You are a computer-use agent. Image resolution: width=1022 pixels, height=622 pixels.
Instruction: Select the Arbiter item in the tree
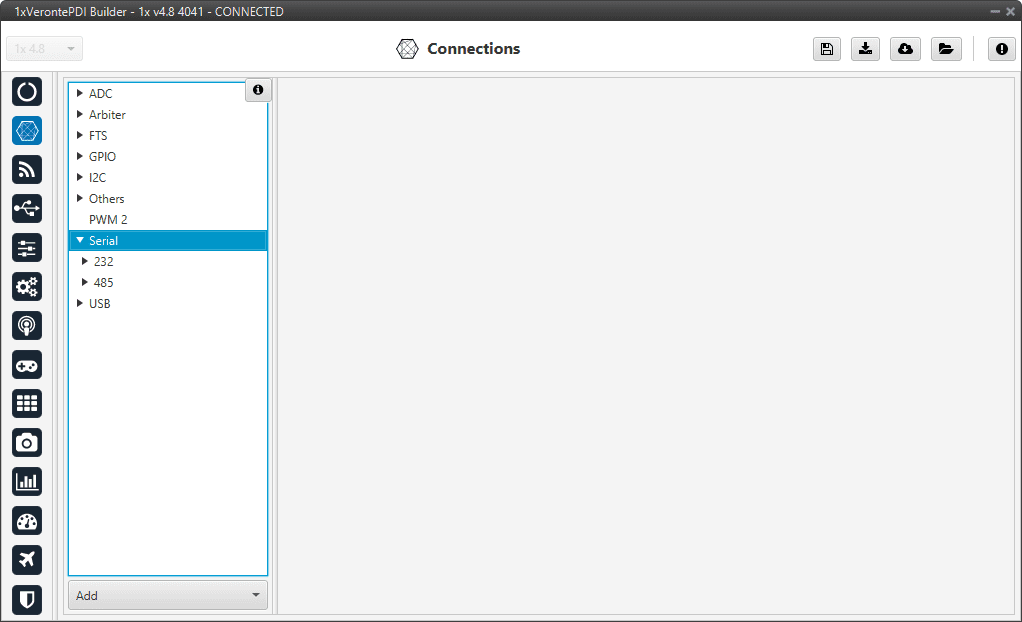click(107, 114)
